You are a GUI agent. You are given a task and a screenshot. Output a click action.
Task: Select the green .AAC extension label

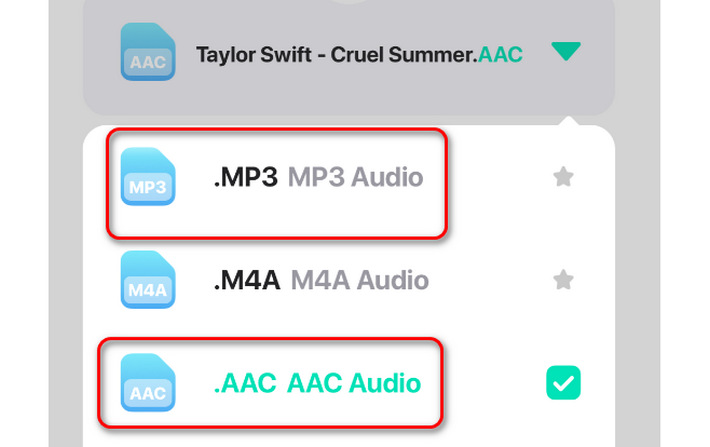pyautogui.click(x=246, y=383)
